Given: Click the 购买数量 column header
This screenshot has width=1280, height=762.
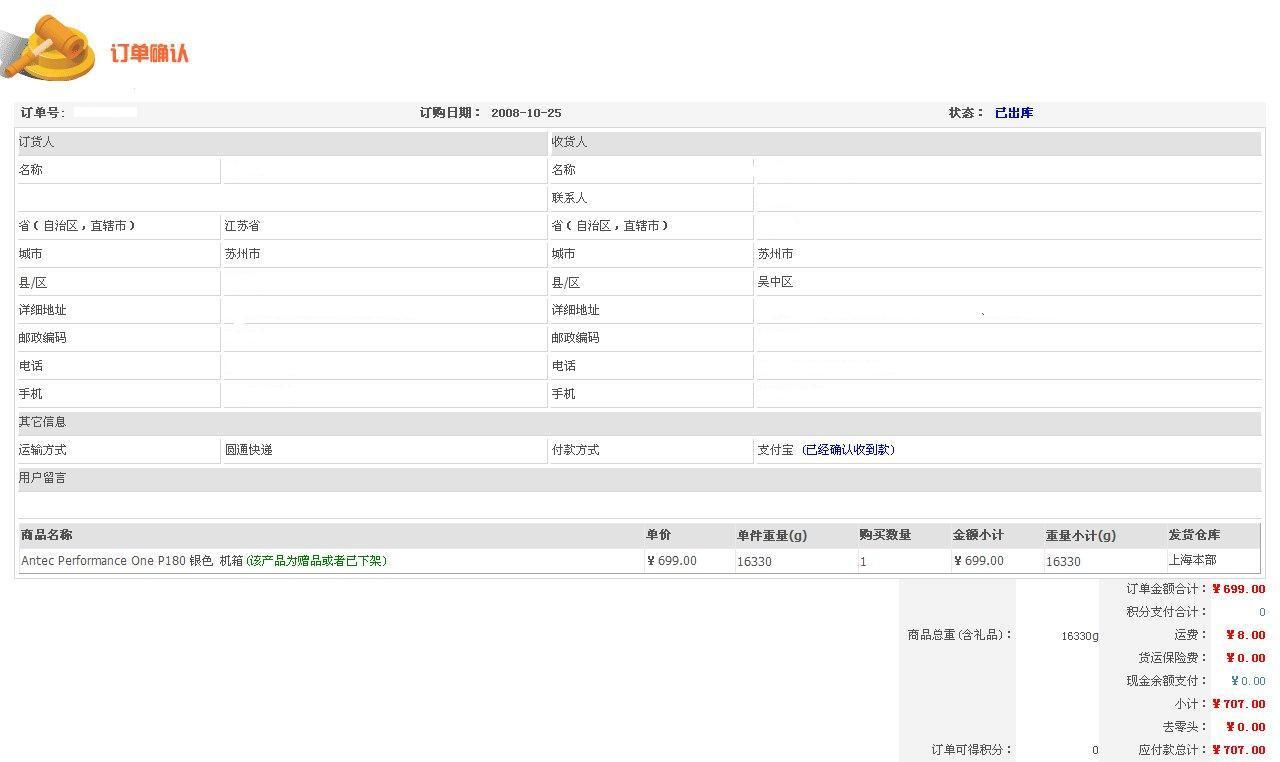Looking at the screenshot, I should point(885,535).
